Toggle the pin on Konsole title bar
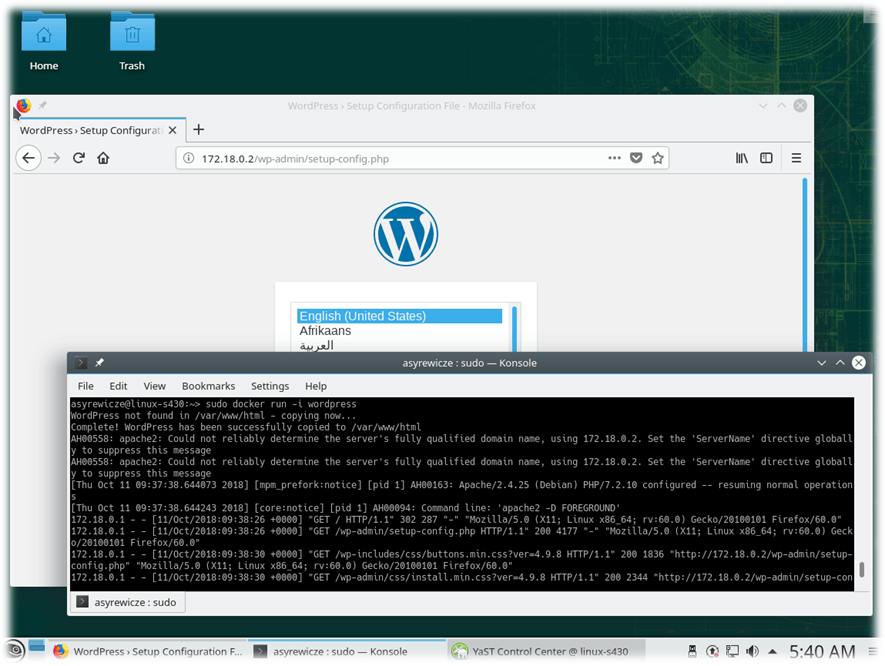This screenshot has width=885, height=666. point(99,362)
